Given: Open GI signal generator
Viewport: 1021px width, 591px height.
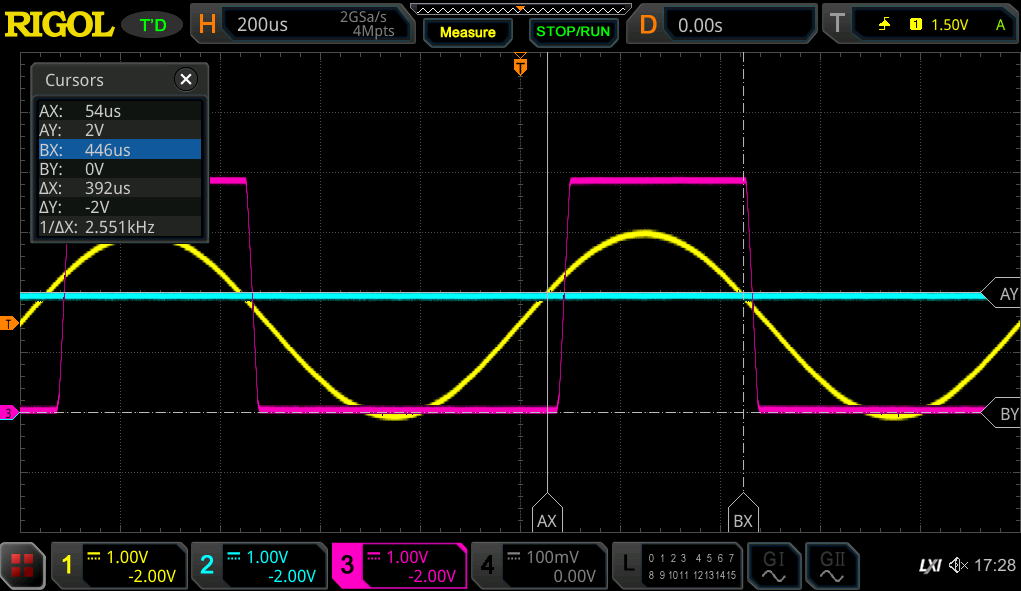Looking at the screenshot, I should coord(774,565).
